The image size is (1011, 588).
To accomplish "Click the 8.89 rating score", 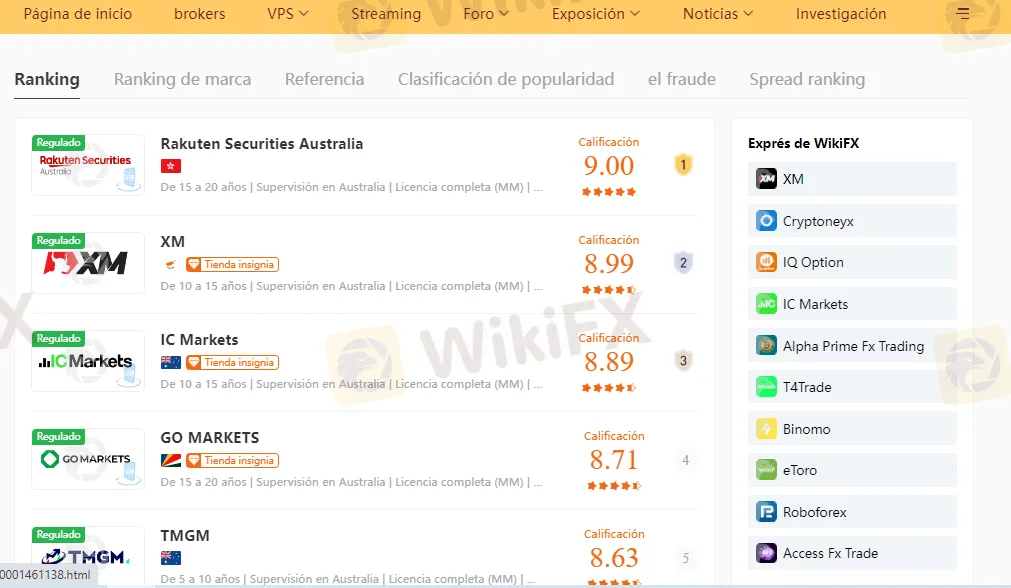I will click(609, 362).
